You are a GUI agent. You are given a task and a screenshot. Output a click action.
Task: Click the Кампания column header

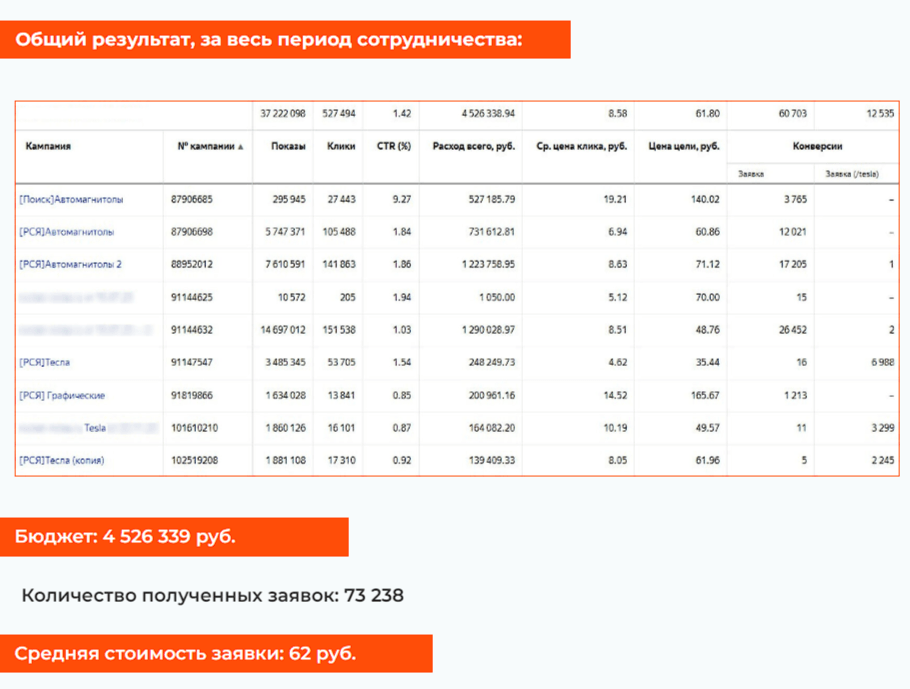(48, 146)
